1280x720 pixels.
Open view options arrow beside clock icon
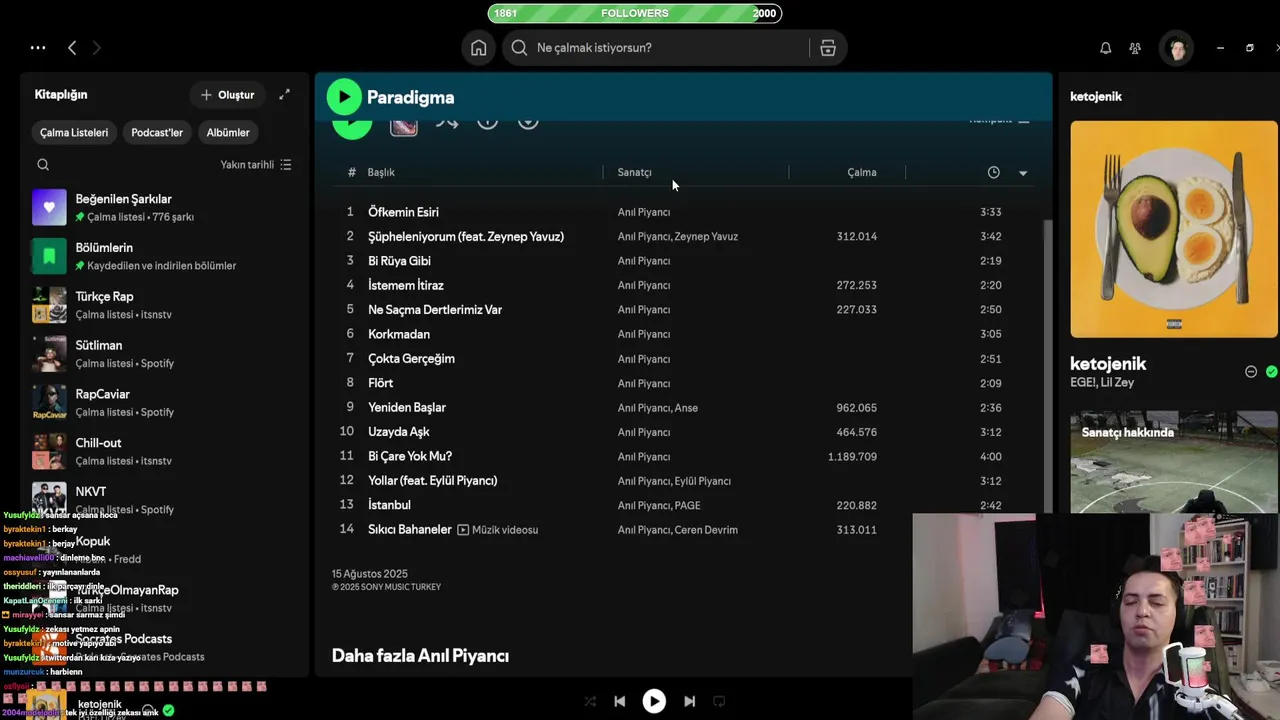1023,173
